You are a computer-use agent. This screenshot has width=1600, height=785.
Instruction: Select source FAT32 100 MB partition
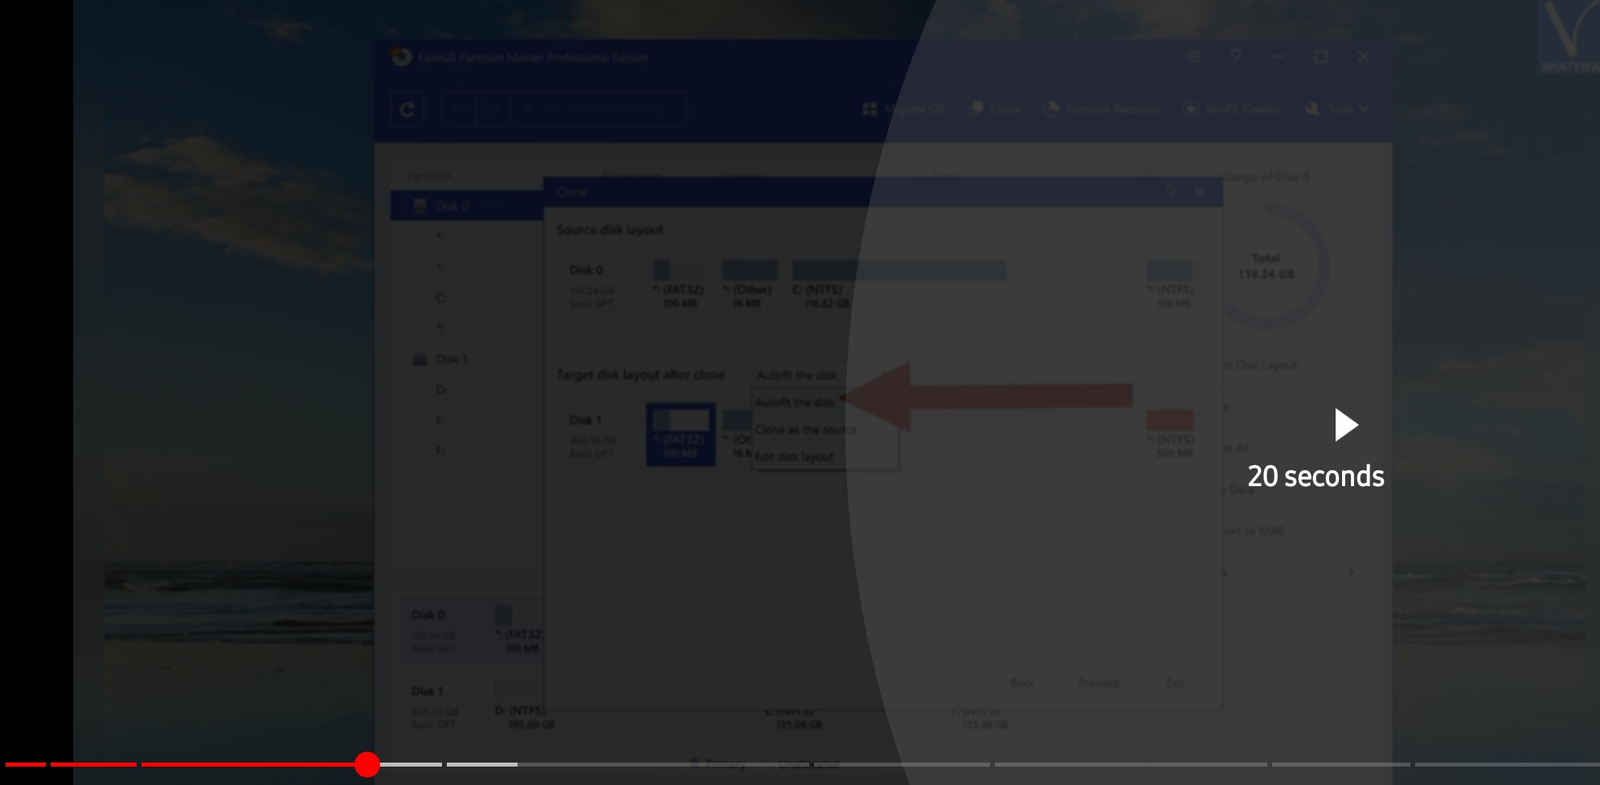[x=679, y=284]
